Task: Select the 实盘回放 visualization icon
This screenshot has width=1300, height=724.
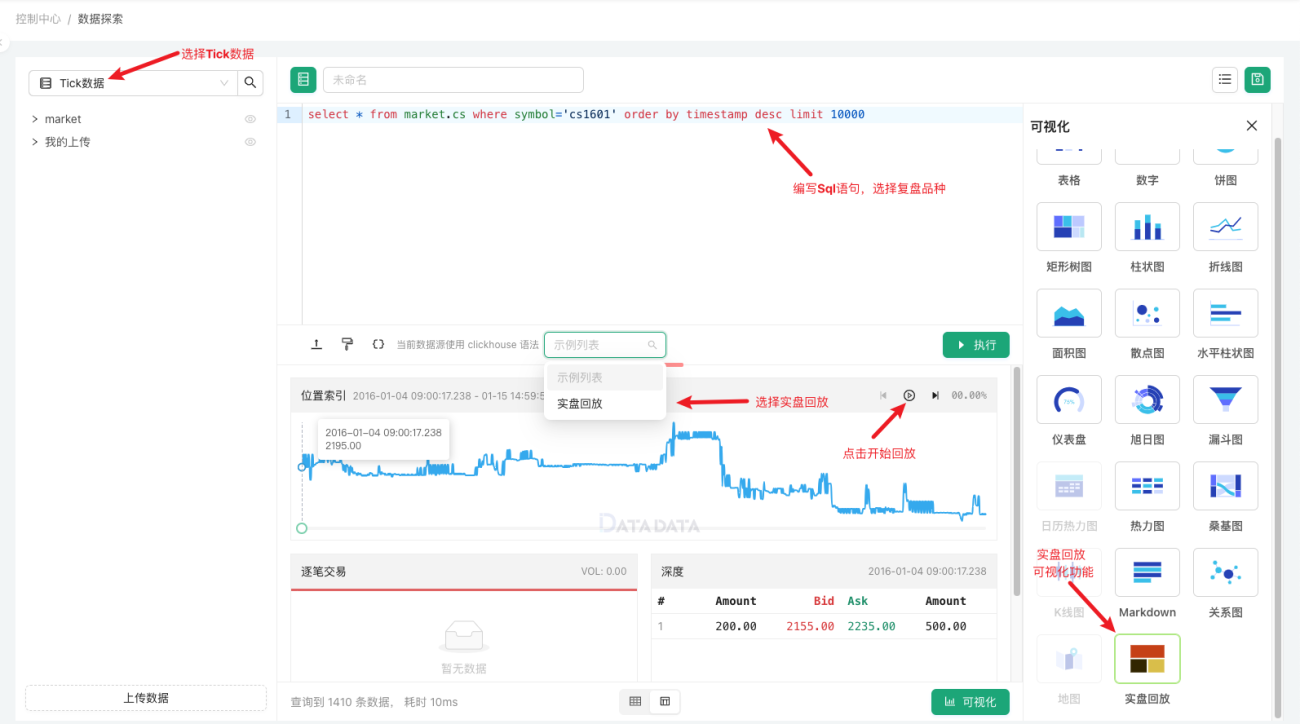Action: coord(1147,659)
